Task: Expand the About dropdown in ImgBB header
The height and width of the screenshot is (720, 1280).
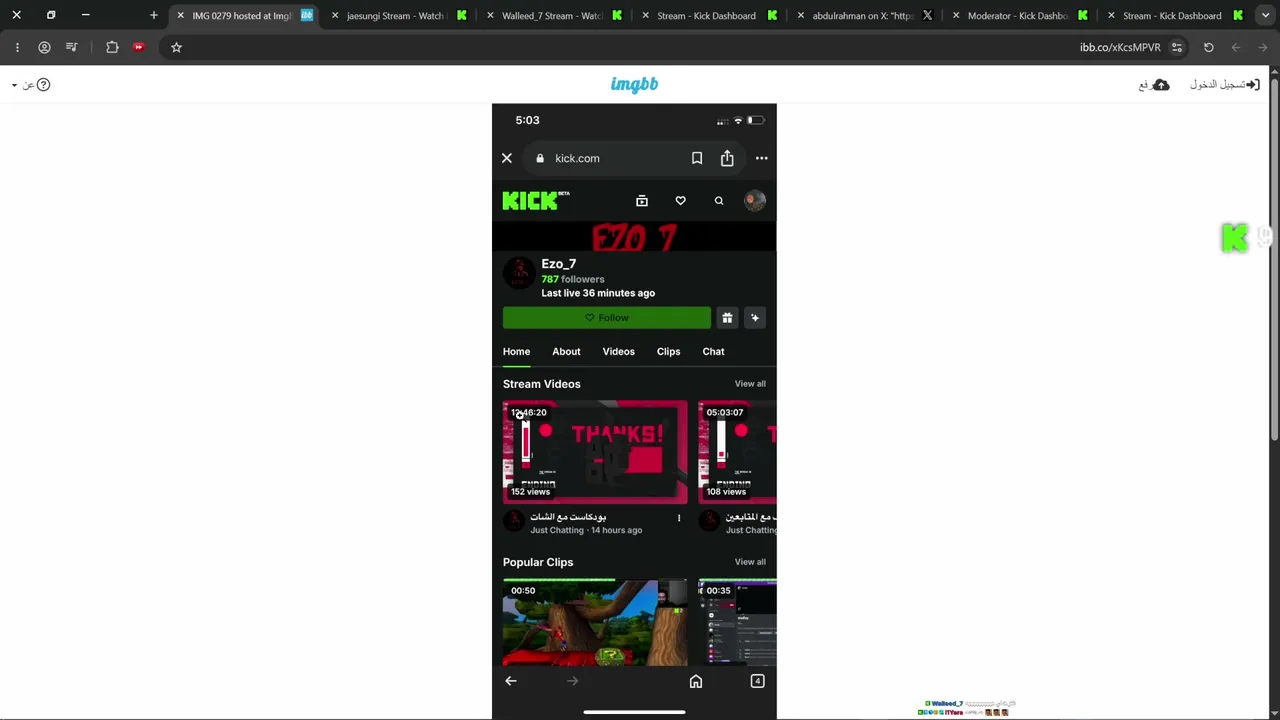Action: pos(30,85)
